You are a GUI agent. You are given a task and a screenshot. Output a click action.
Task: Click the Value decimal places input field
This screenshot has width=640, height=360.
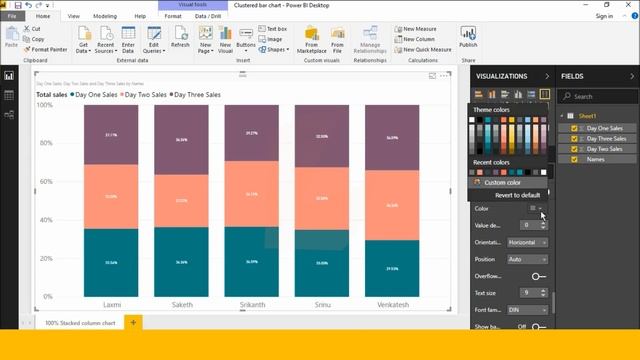(530, 225)
